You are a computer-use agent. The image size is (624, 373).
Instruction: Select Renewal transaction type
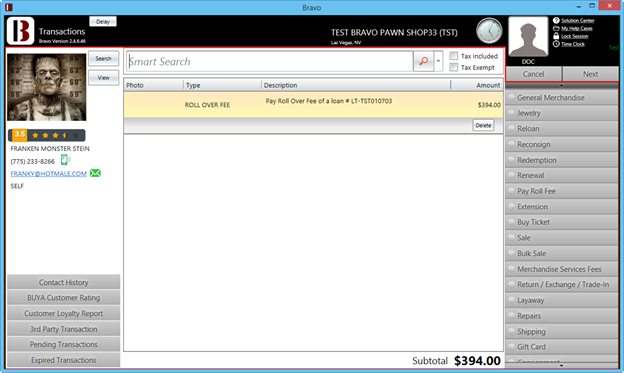(562, 176)
